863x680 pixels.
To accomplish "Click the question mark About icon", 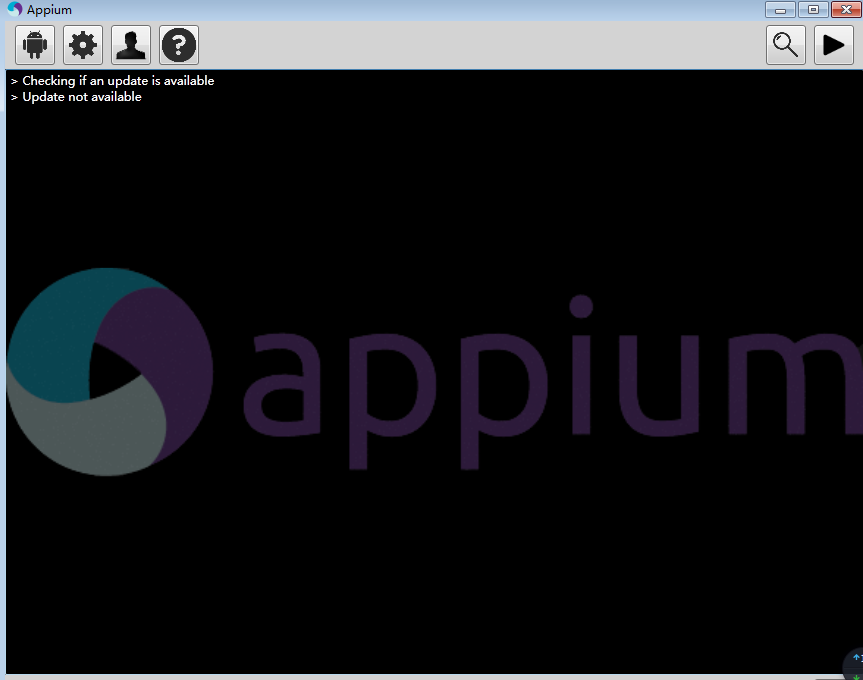I will (x=179, y=45).
